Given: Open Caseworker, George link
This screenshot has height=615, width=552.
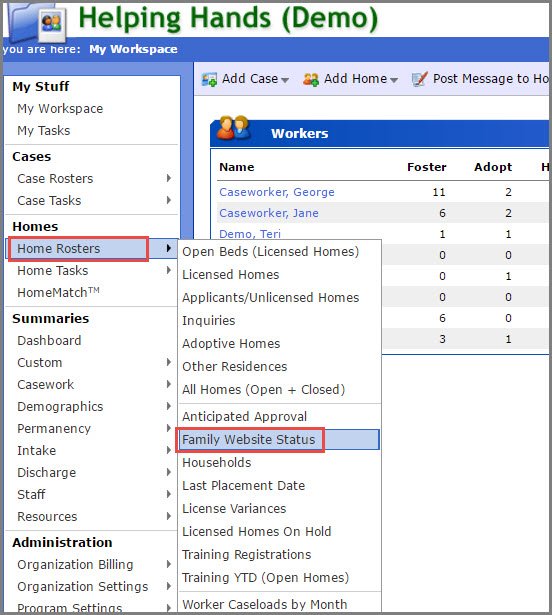Looking at the screenshot, I should pos(277,192).
